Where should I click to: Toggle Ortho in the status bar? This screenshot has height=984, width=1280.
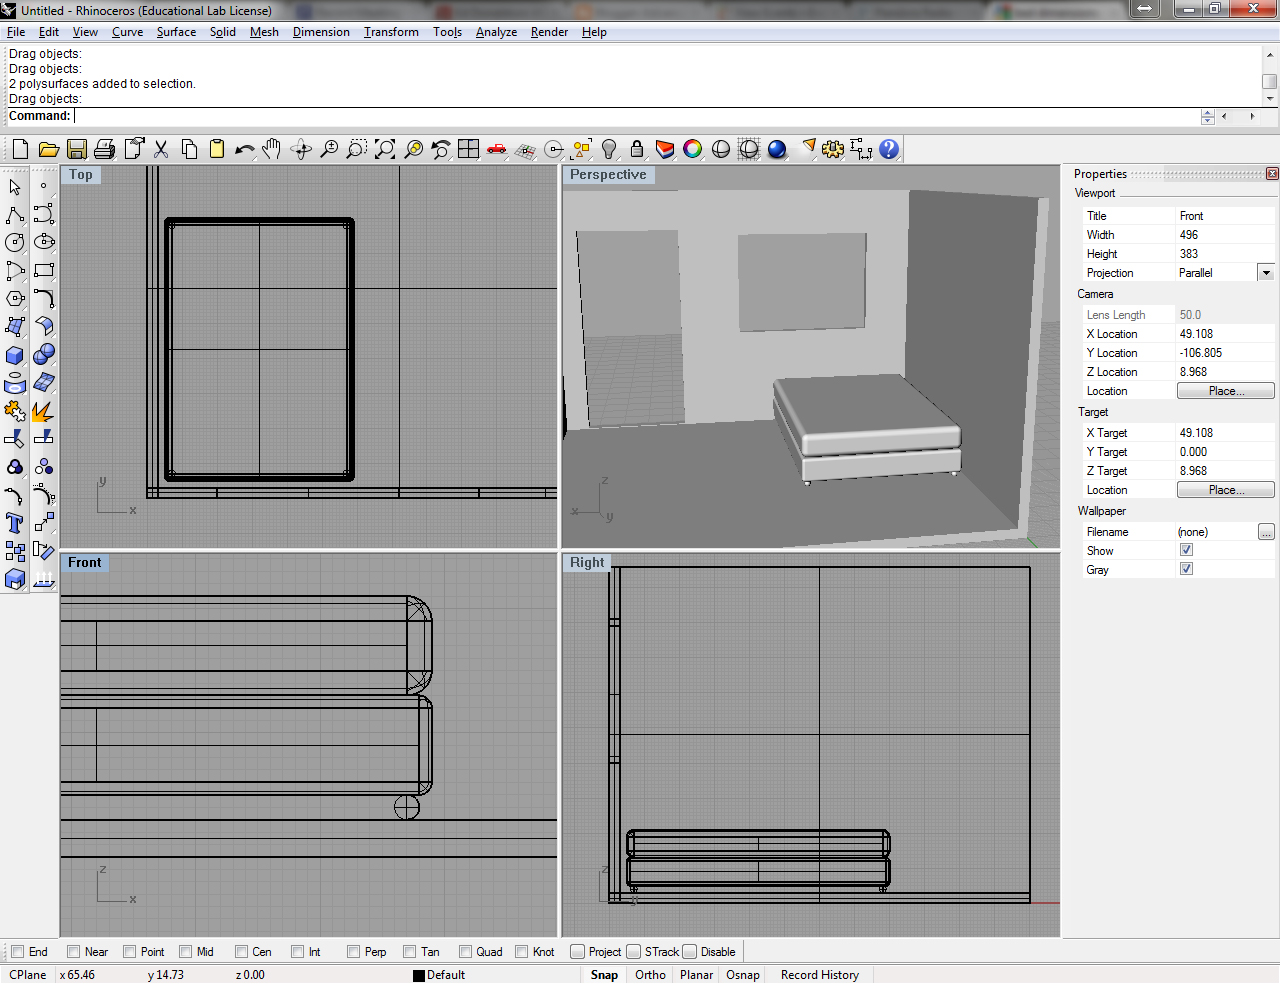pos(650,975)
